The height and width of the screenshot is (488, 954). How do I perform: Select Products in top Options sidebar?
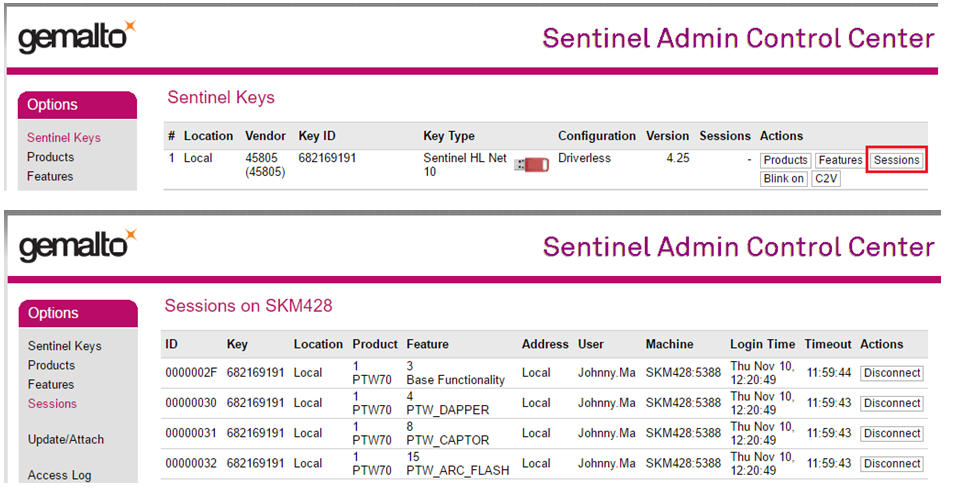tap(51, 157)
